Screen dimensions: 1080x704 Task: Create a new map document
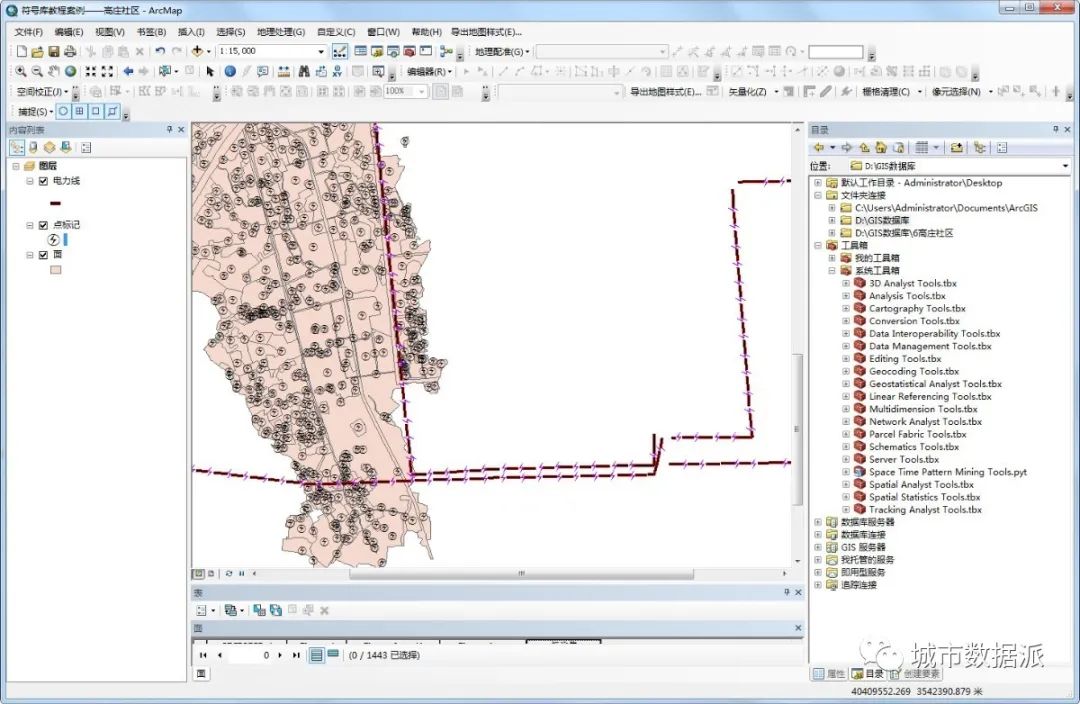tap(21, 51)
